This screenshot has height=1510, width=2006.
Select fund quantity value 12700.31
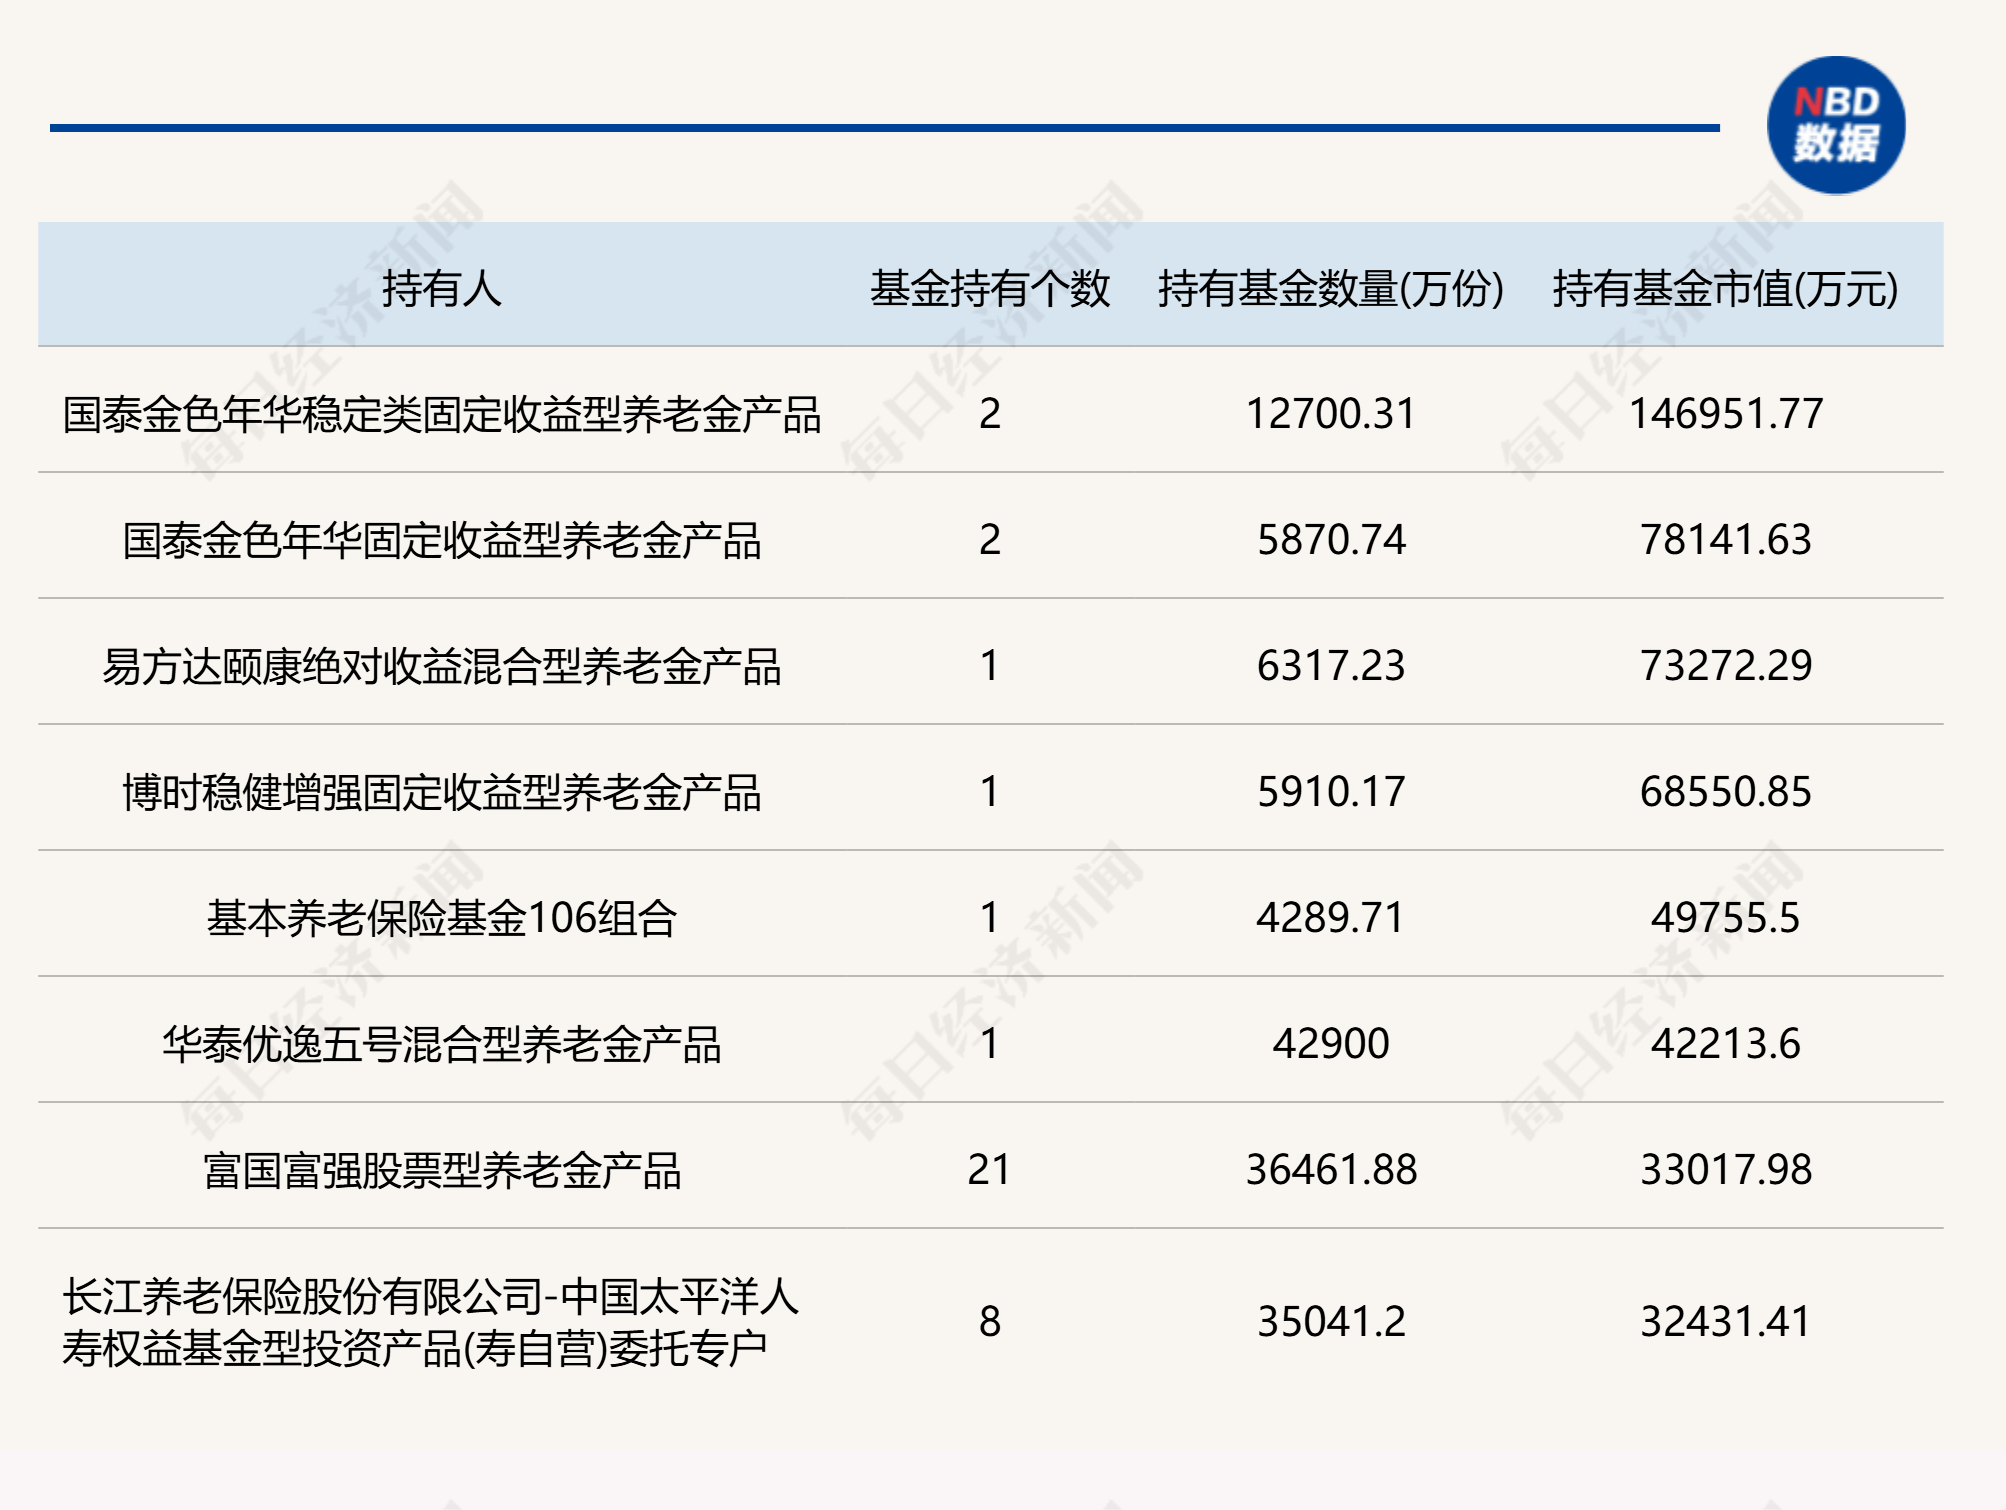[x=1331, y=414]
